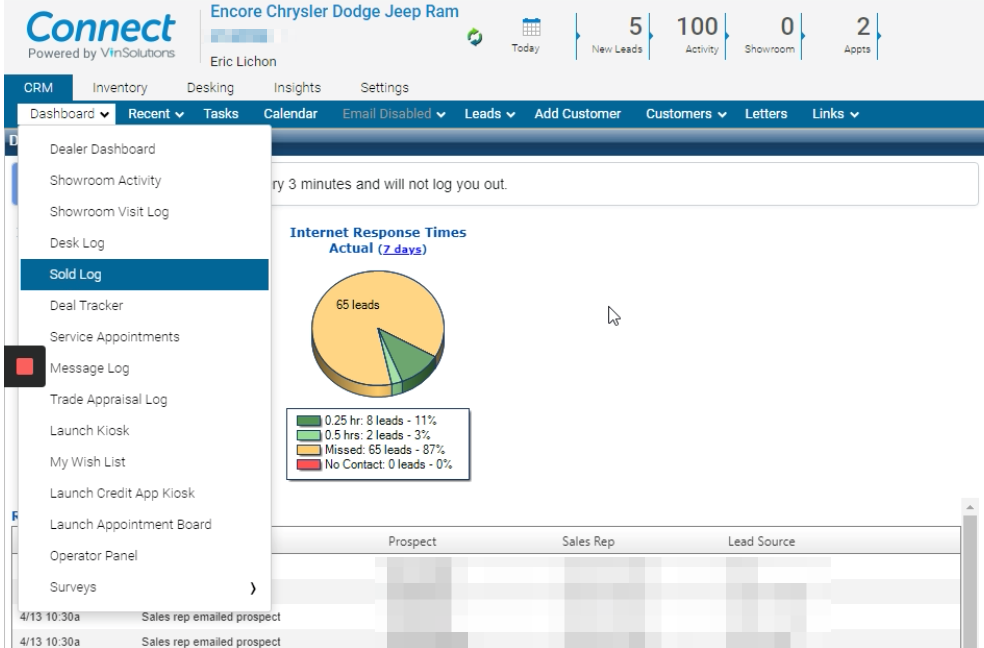Screen dimensions: 984x648
Task: Click the user name Eric Lichon
Action: click(x=243, y=61)
